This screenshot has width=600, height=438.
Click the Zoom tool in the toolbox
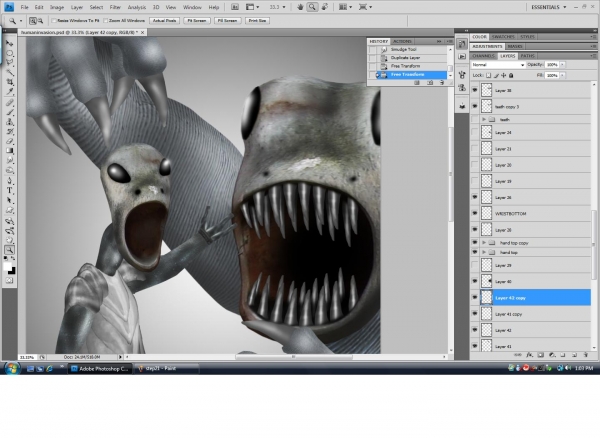click(x=10, y=250)
